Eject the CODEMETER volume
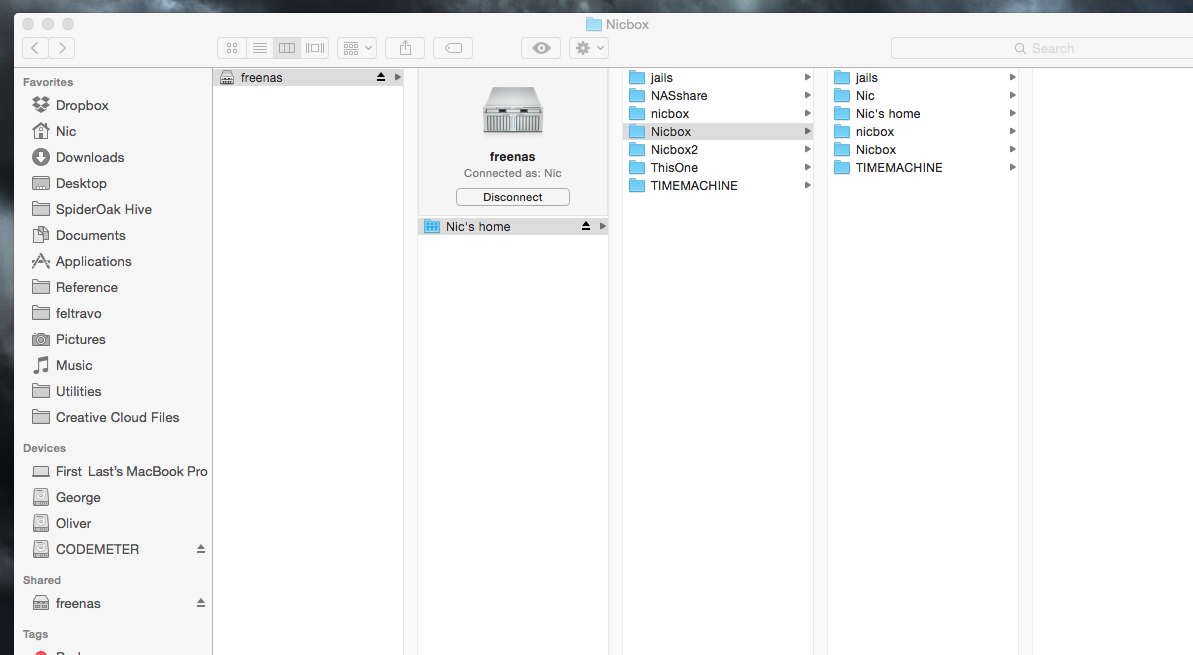 201,548
